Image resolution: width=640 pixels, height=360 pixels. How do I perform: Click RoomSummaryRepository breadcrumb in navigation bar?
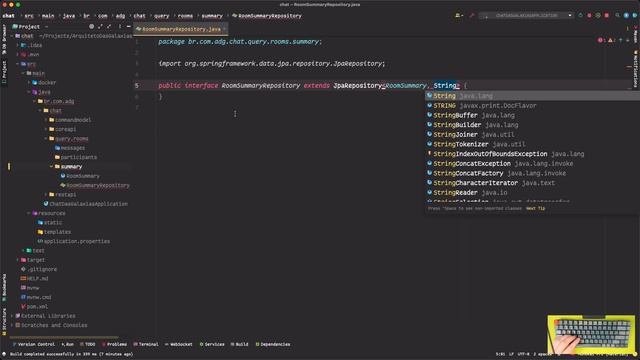(267, 16)
